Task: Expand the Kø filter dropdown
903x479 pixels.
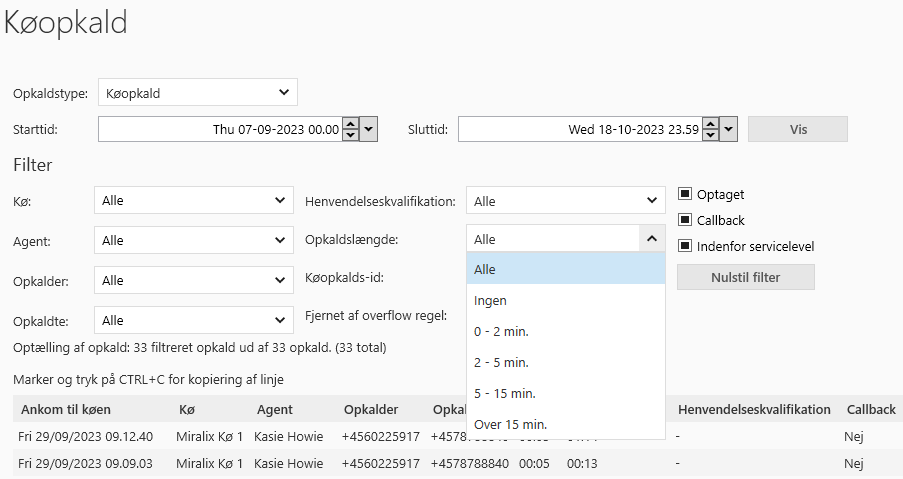Action: pos(193,200)
